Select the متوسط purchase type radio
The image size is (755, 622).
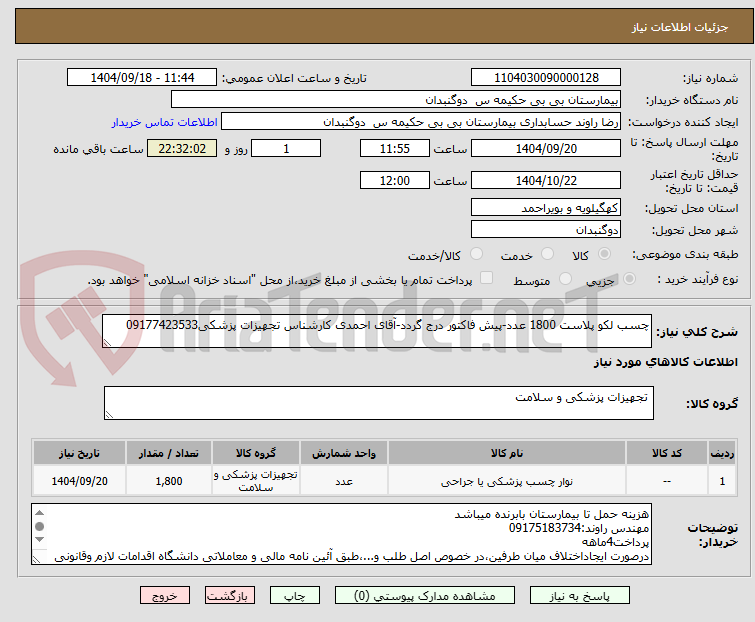565,279
